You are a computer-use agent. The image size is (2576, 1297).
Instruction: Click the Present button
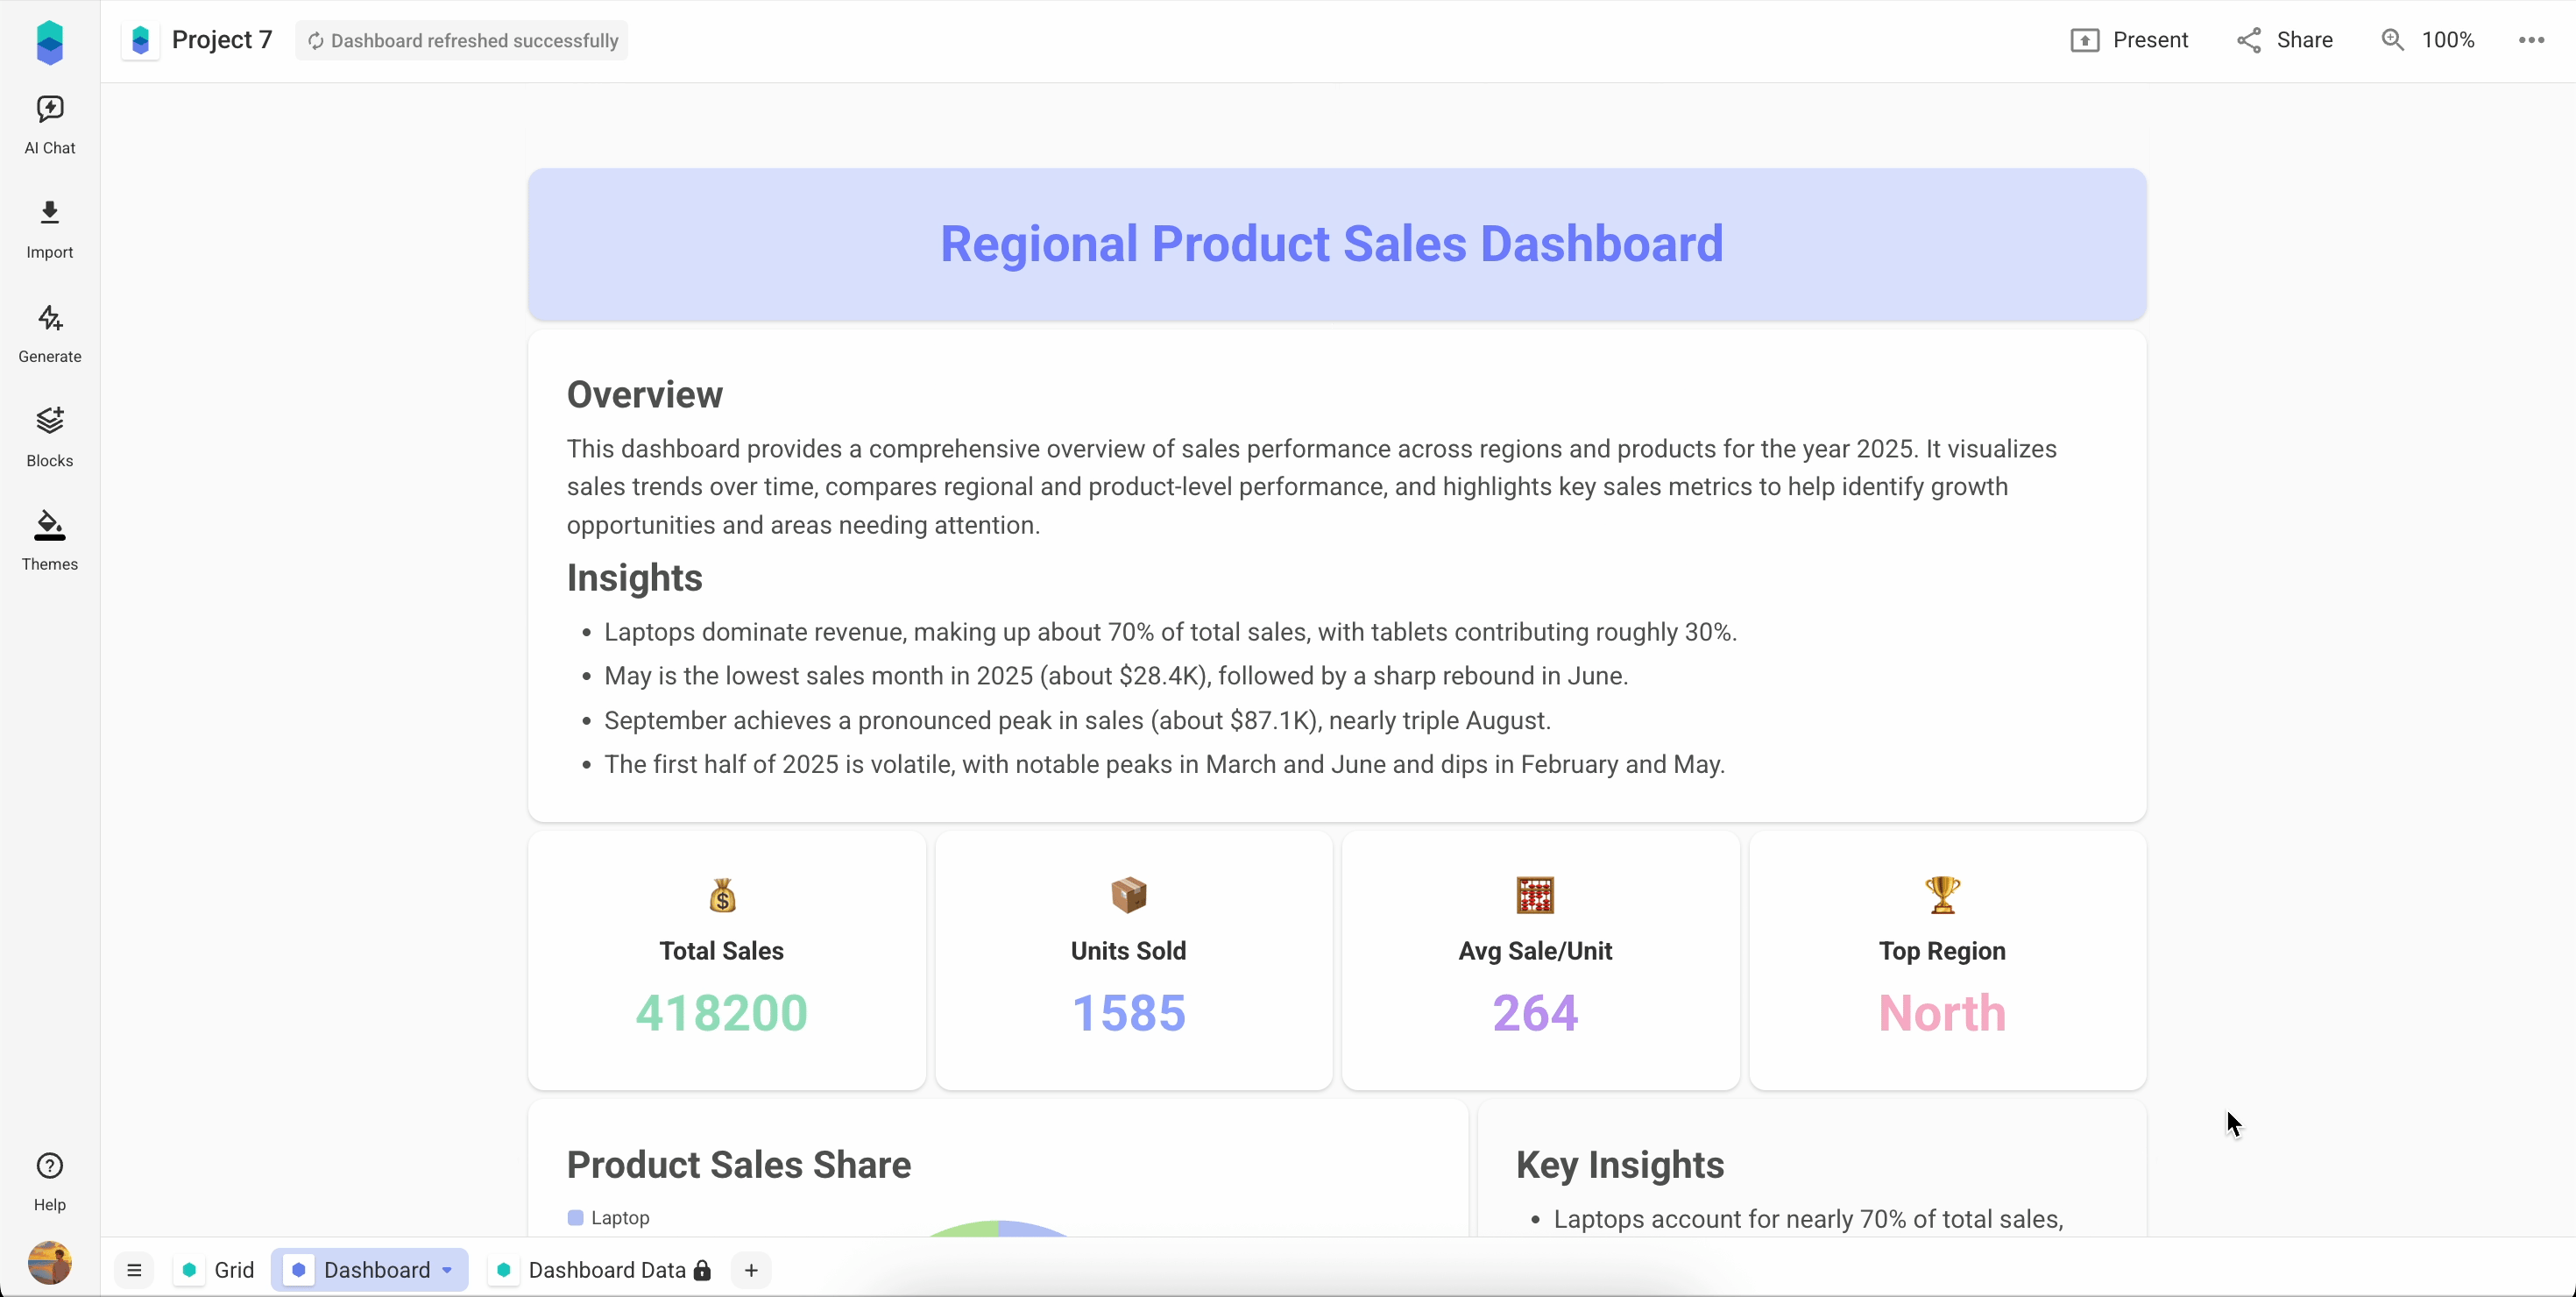pyautogui.click(x=2131, y=40)
